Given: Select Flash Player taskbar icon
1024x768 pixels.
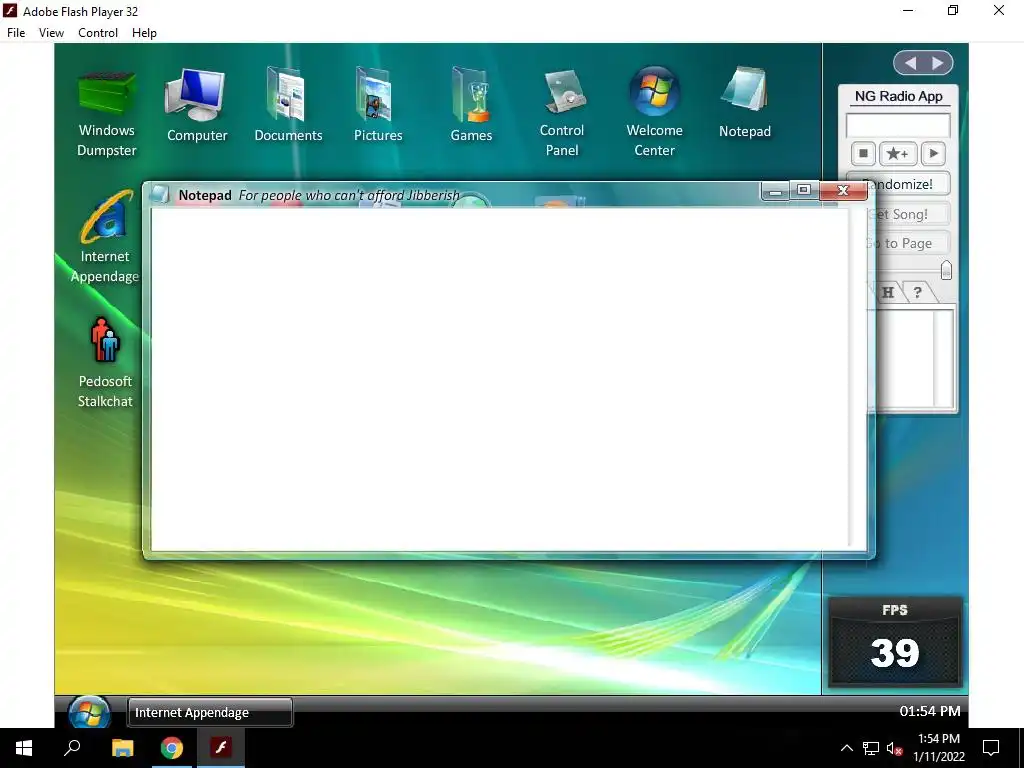Looking at the screenshot, I should (221, 748).
